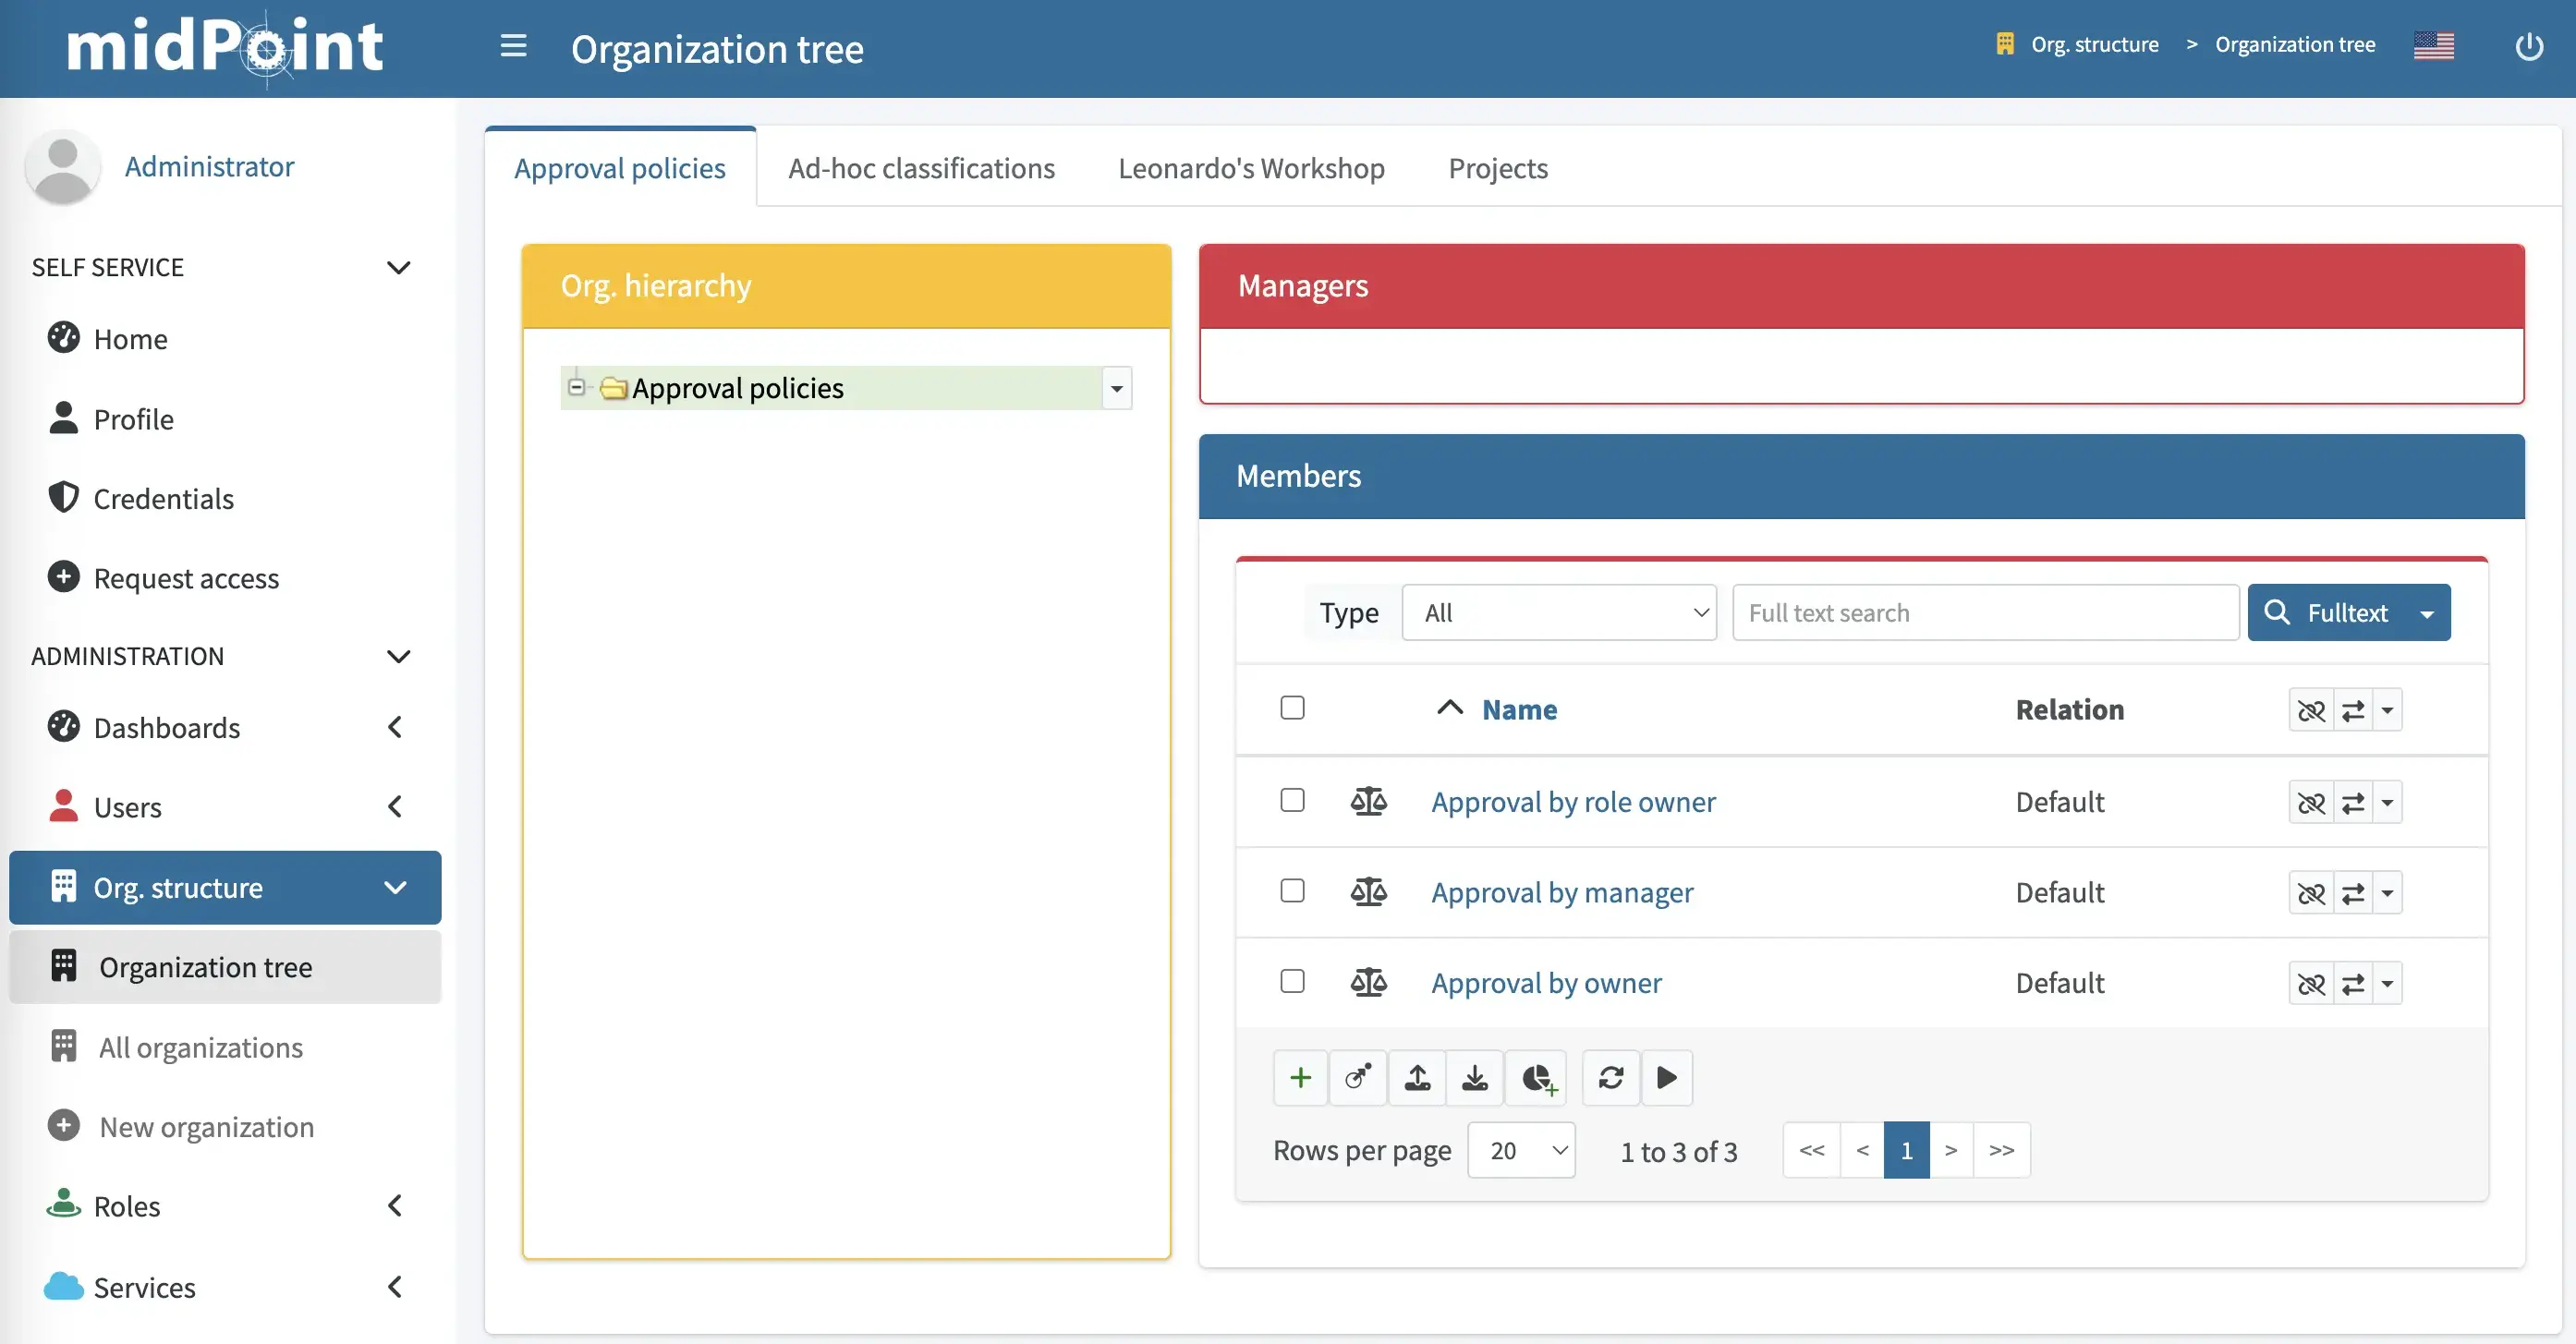
Task: Open the Type dropdown showing All
Action: coord(1559,612)
